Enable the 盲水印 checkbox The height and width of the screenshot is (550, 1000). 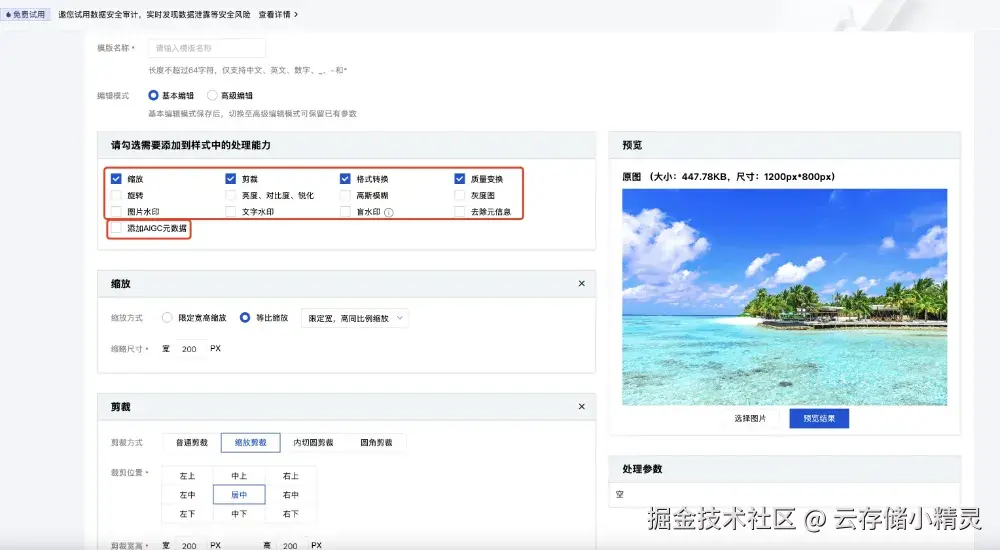pos(345,211)
